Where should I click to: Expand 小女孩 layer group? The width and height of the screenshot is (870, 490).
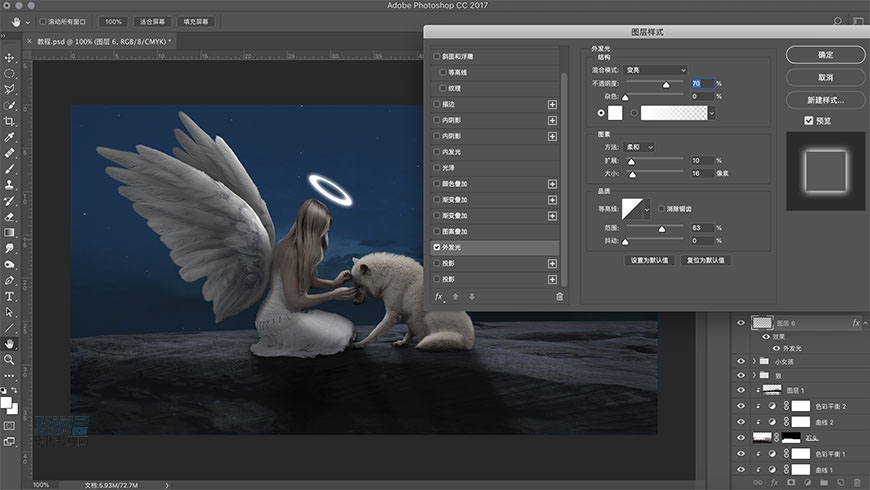(754, 361)
